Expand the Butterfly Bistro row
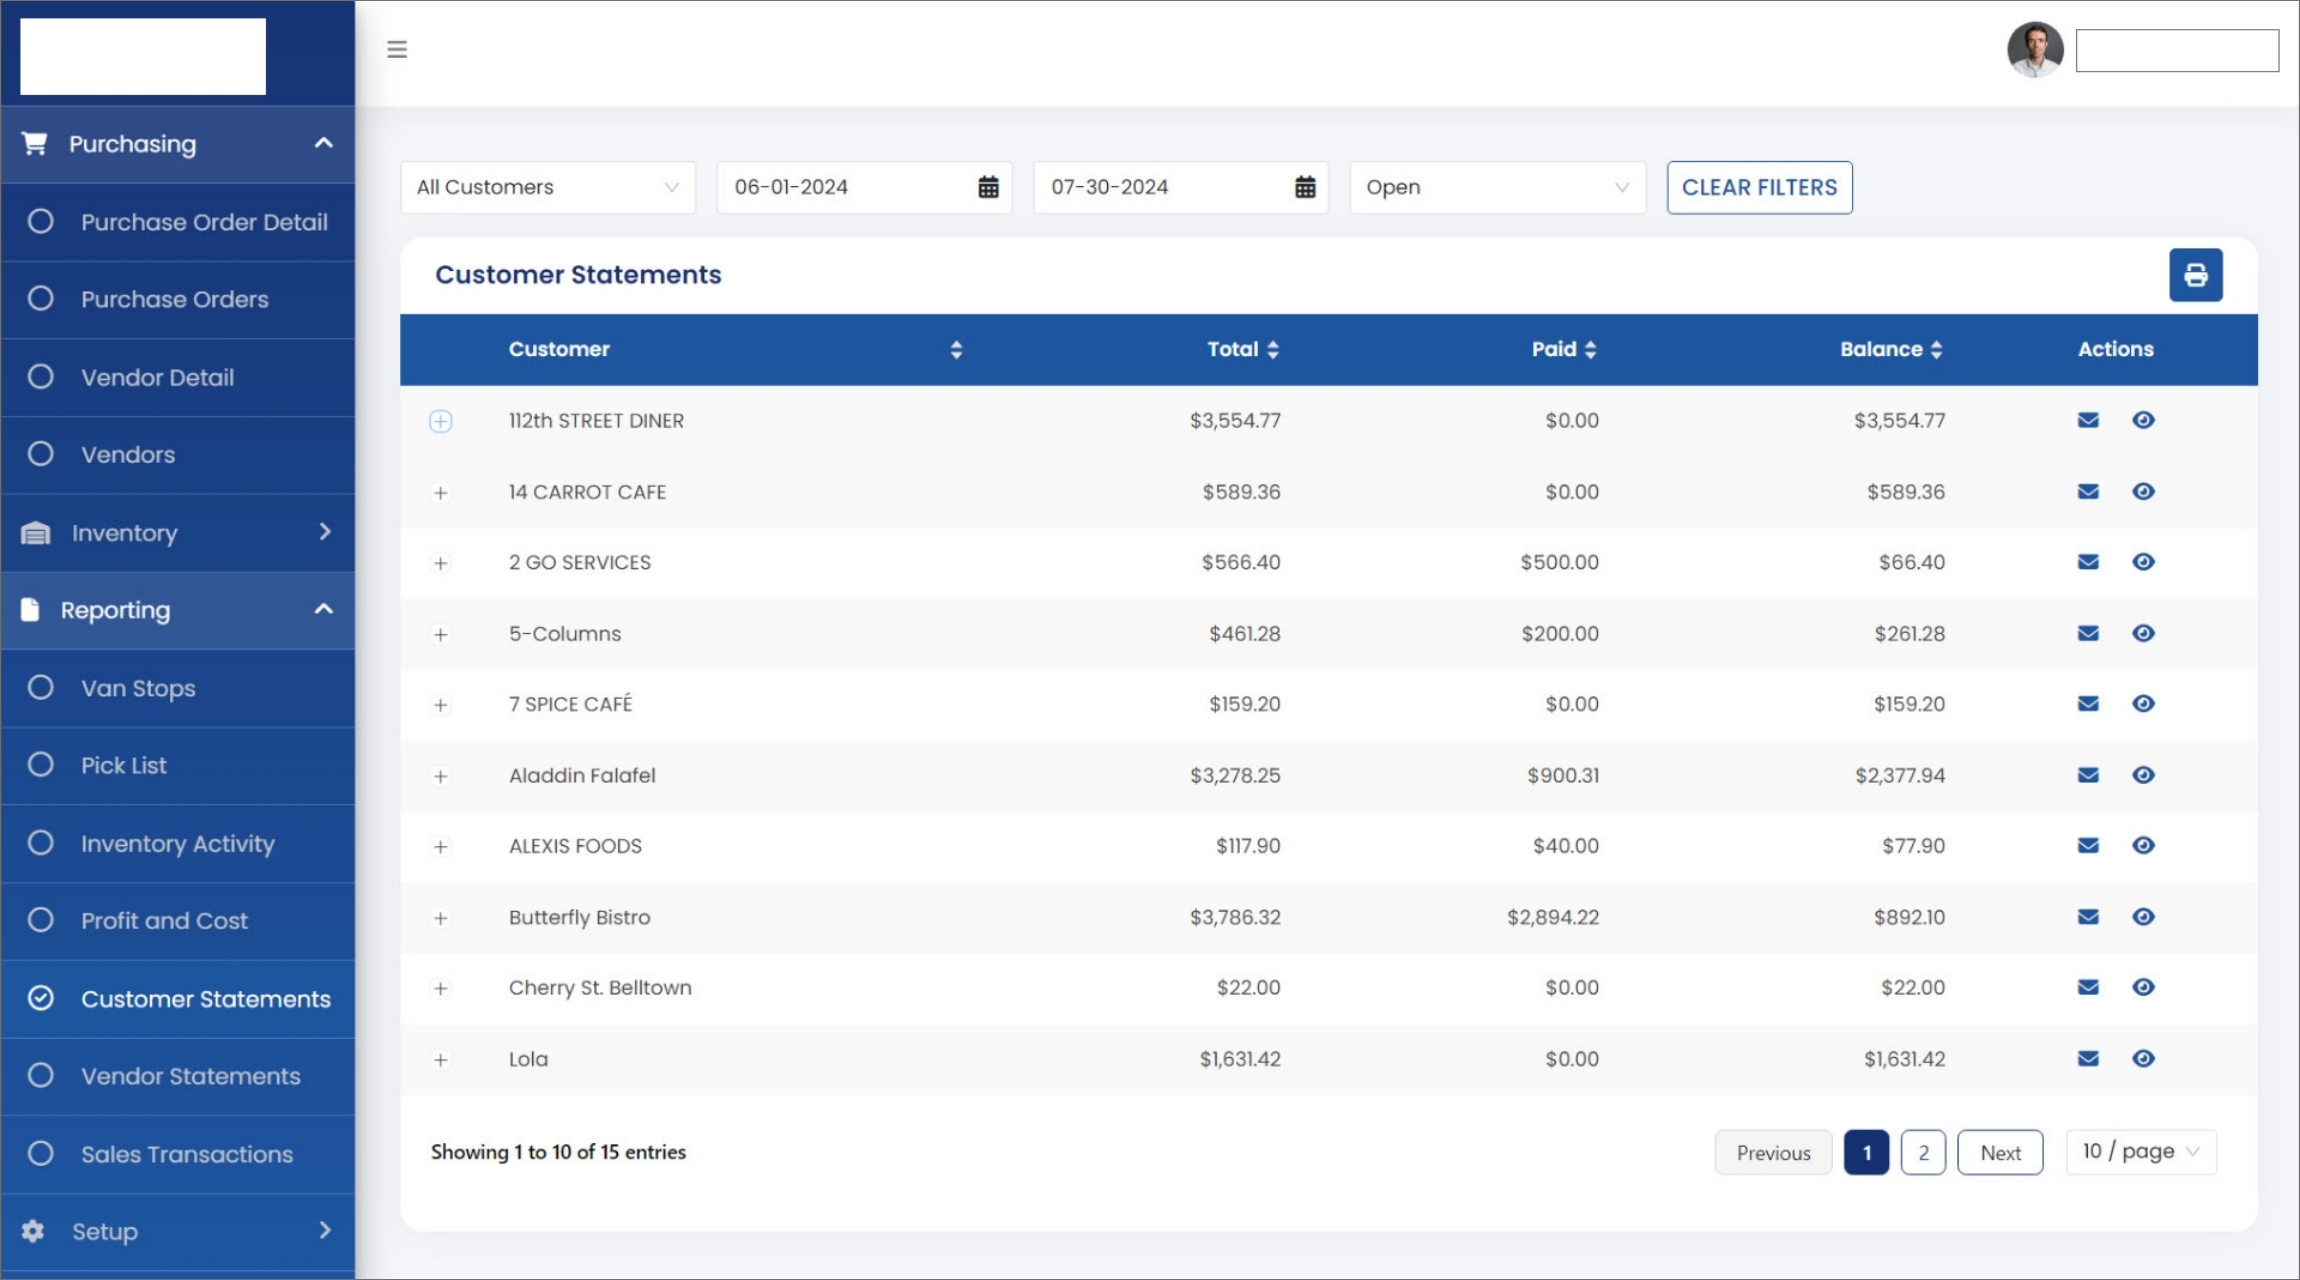 (440, 918)
